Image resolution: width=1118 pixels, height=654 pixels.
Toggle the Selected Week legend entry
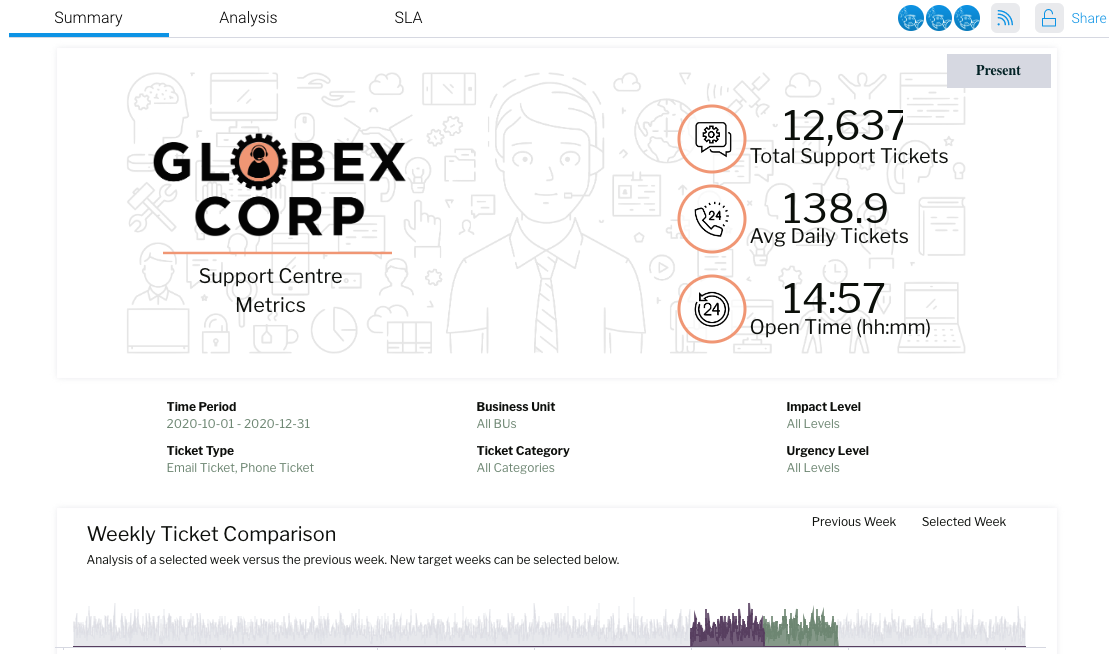(x=963, y=522)
